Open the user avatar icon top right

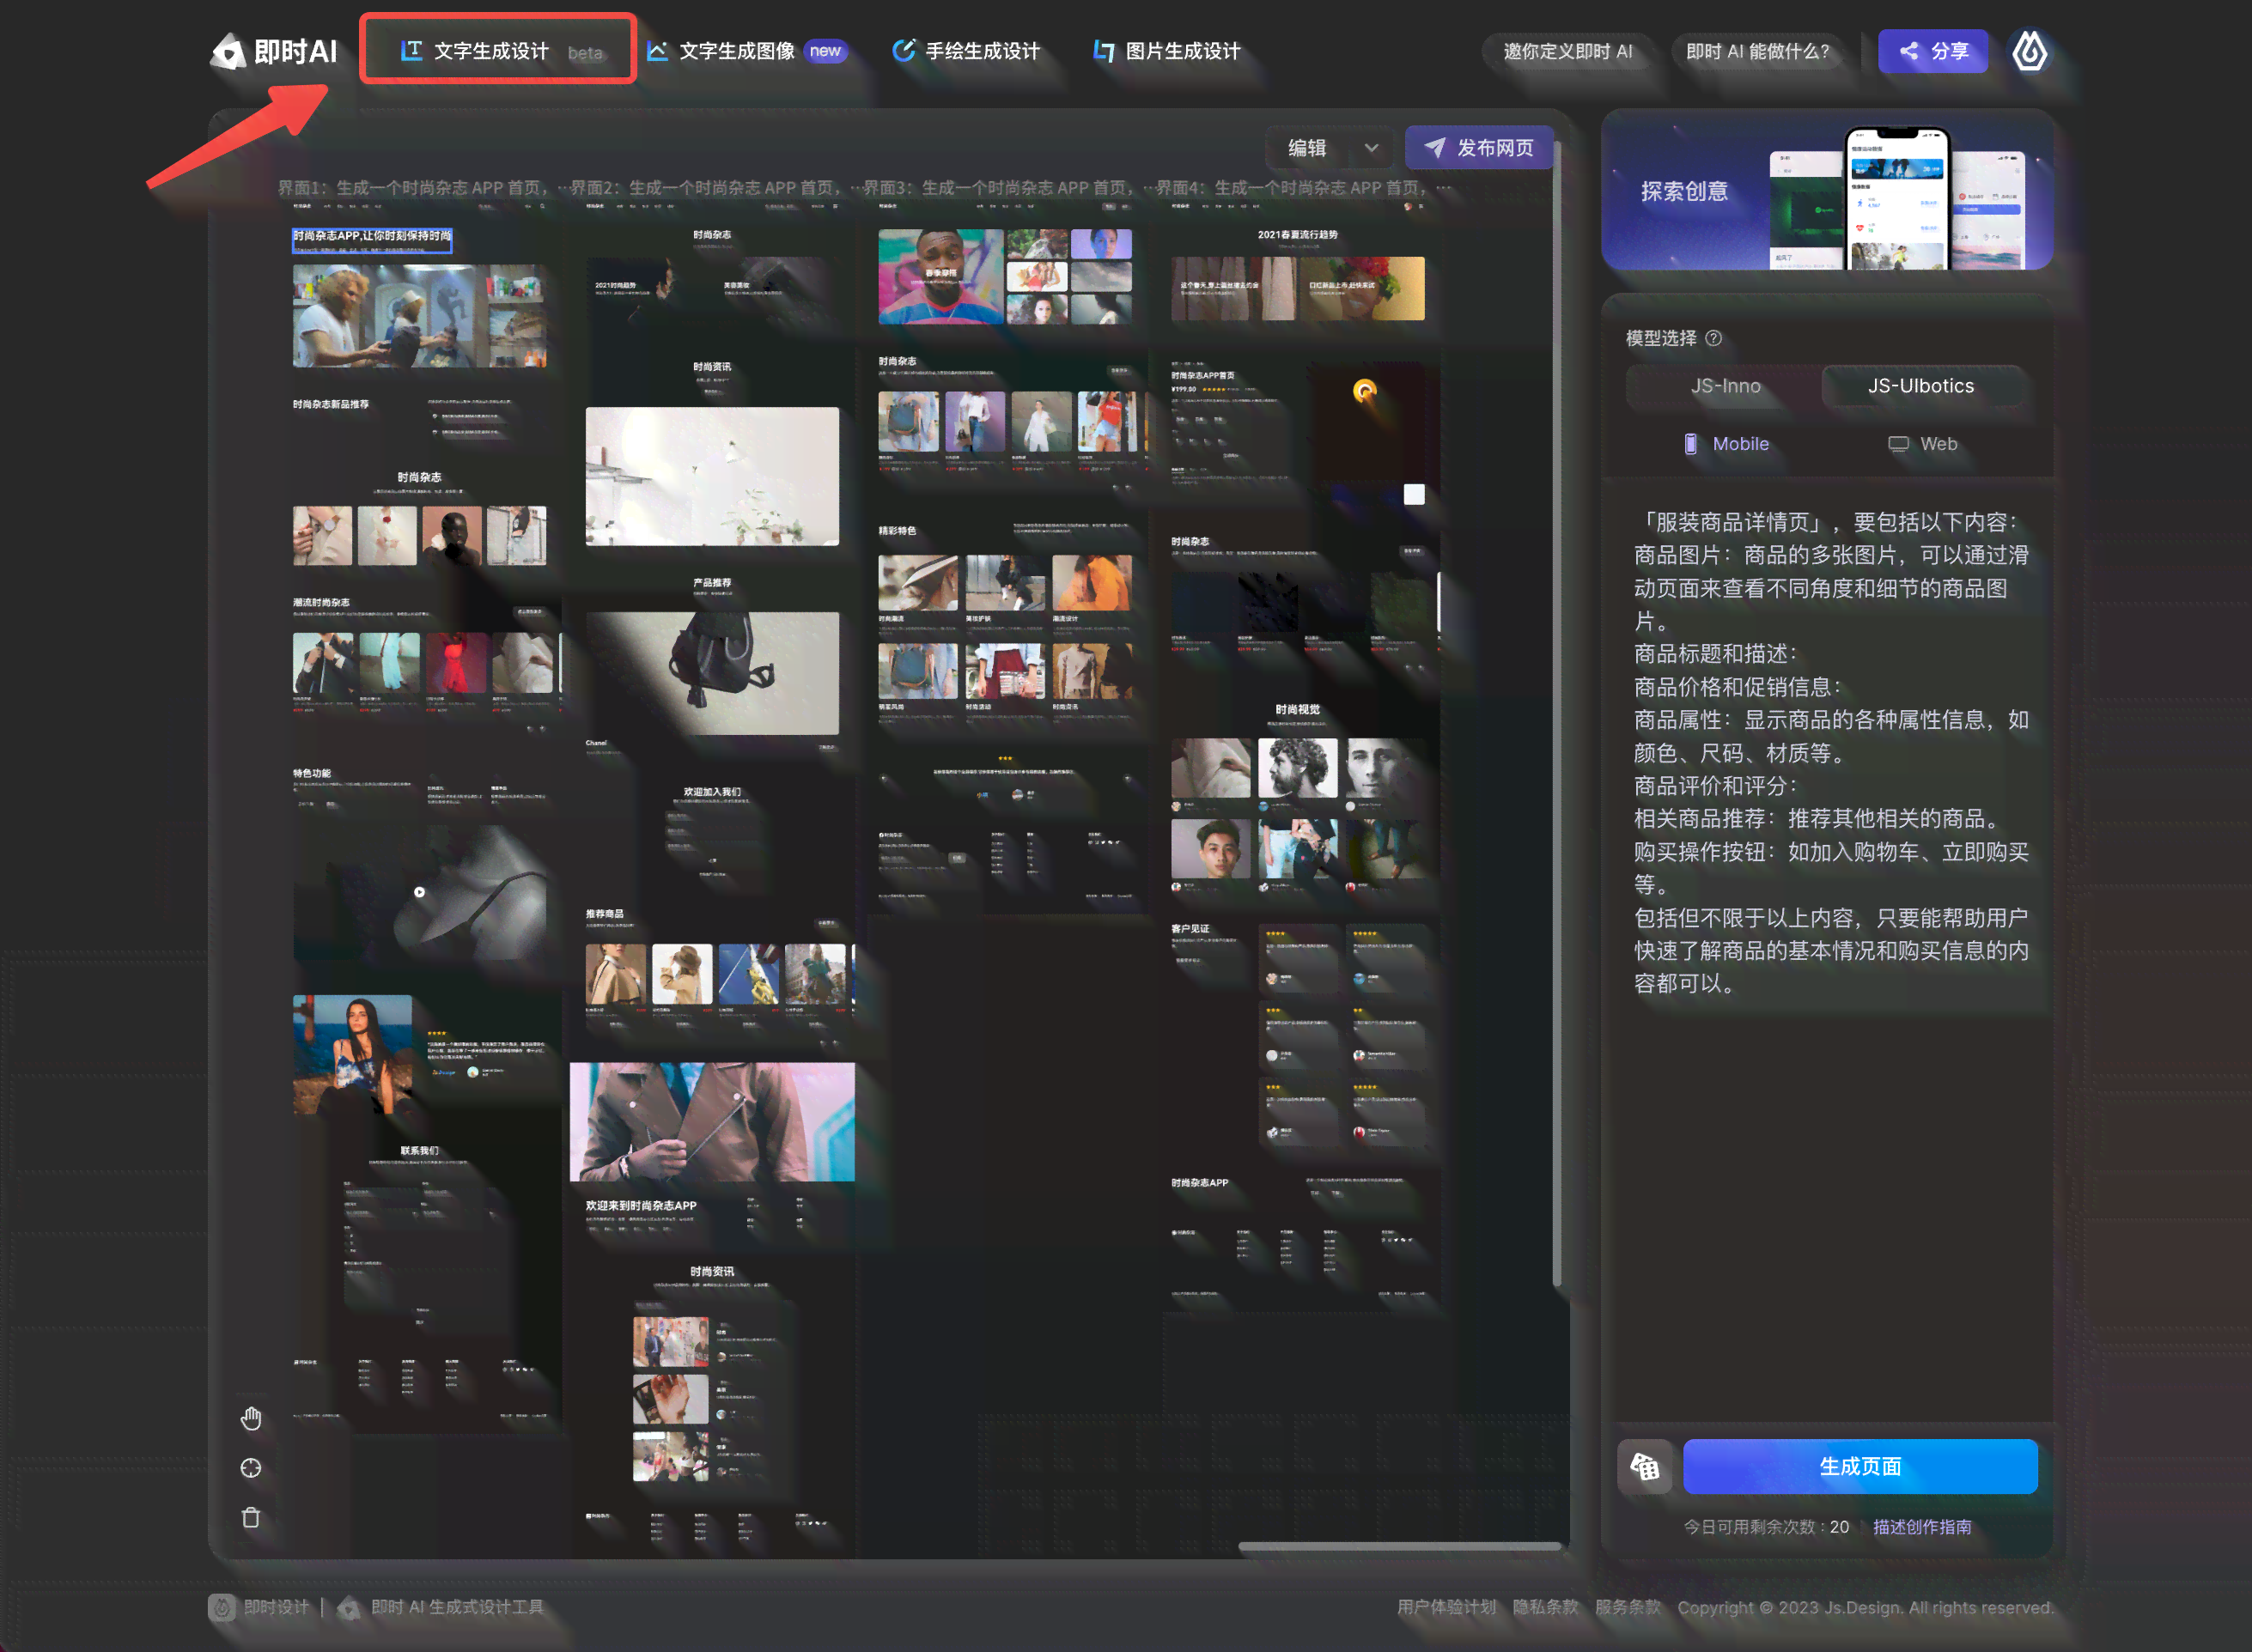[x=2030, y=51]
